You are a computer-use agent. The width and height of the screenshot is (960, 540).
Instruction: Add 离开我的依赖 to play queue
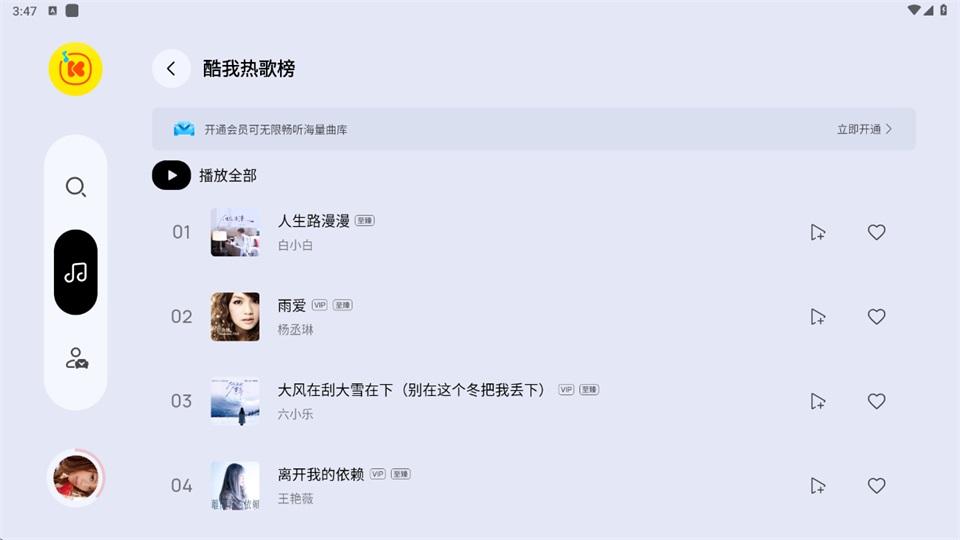818,486
